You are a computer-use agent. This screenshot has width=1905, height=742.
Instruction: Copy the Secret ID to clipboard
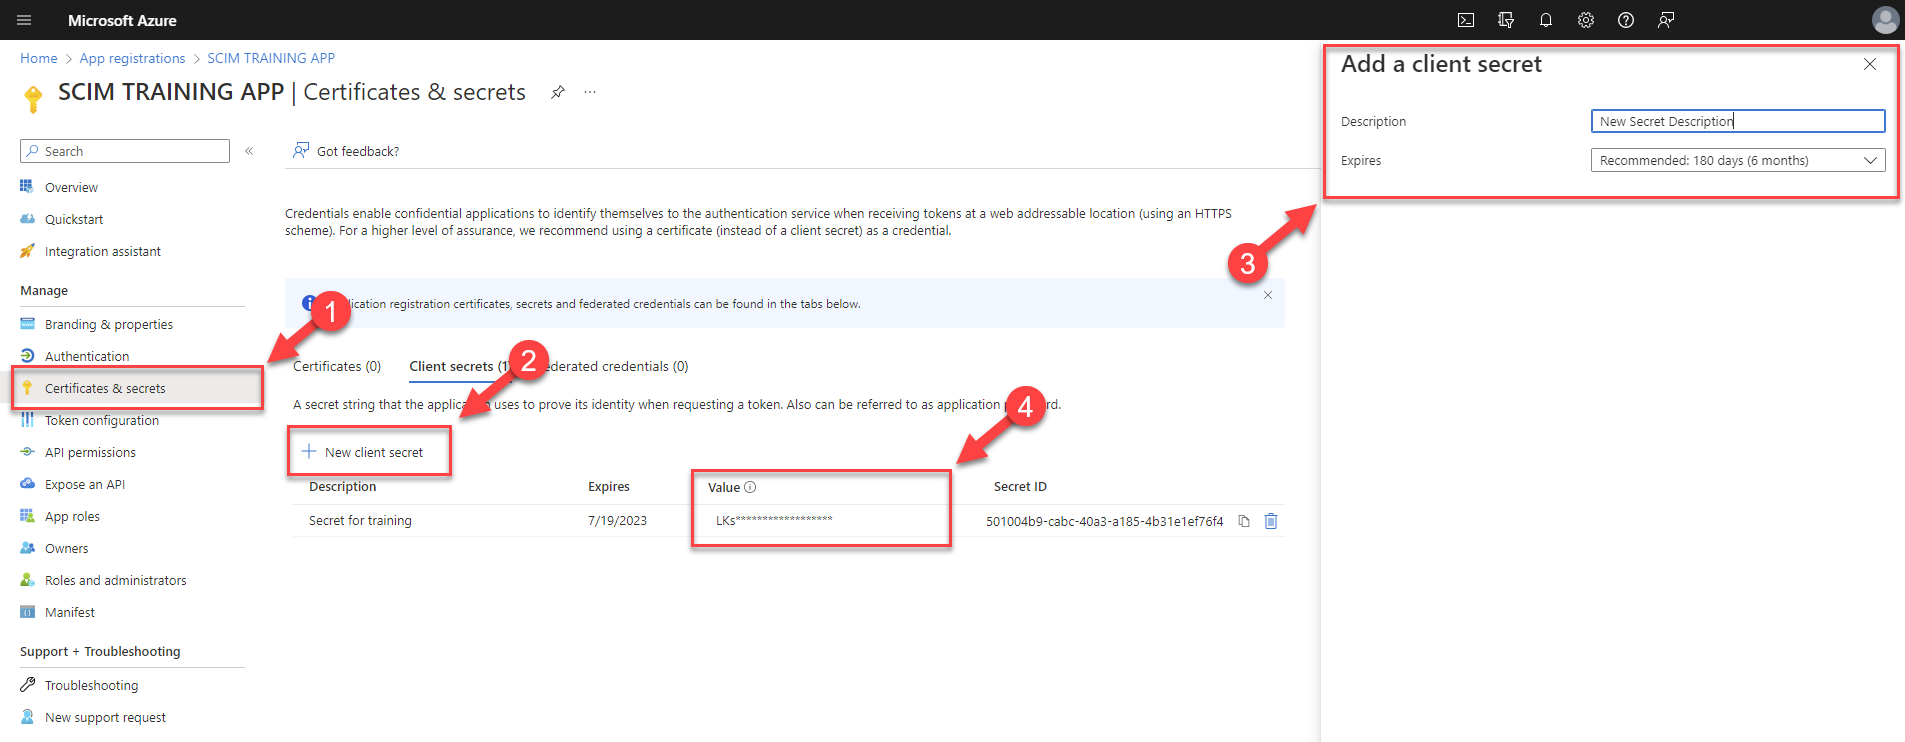1244,521
